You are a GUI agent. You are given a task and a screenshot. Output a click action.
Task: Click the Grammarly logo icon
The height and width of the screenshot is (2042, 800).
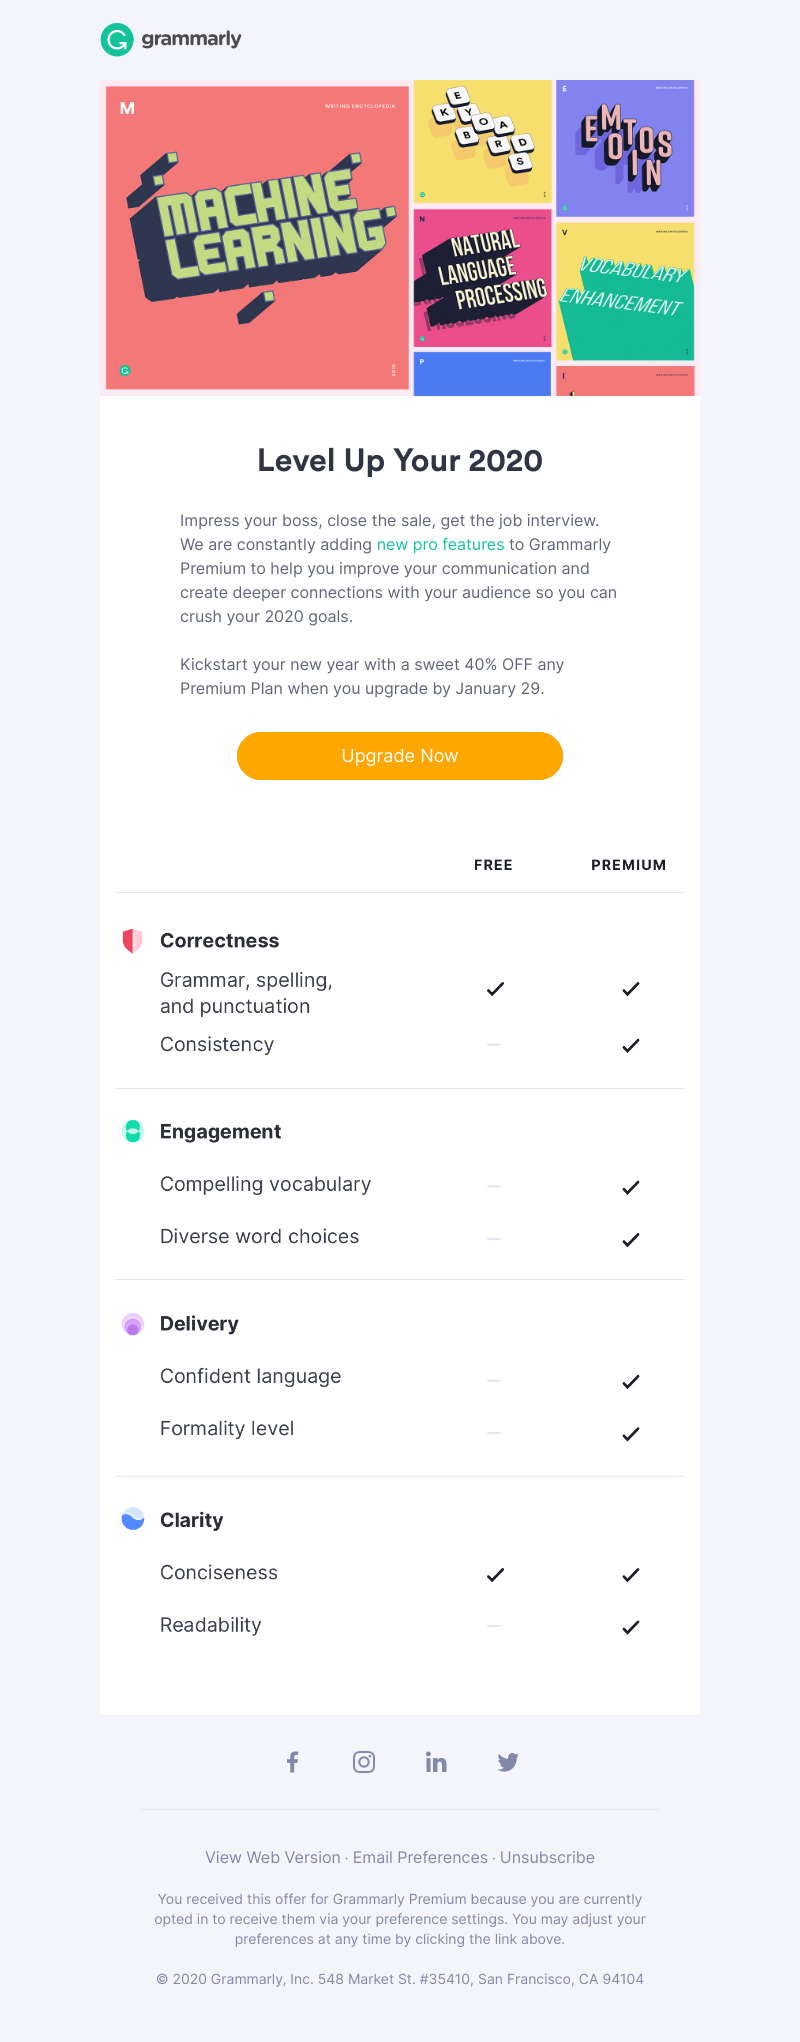(x=117, y=40)
